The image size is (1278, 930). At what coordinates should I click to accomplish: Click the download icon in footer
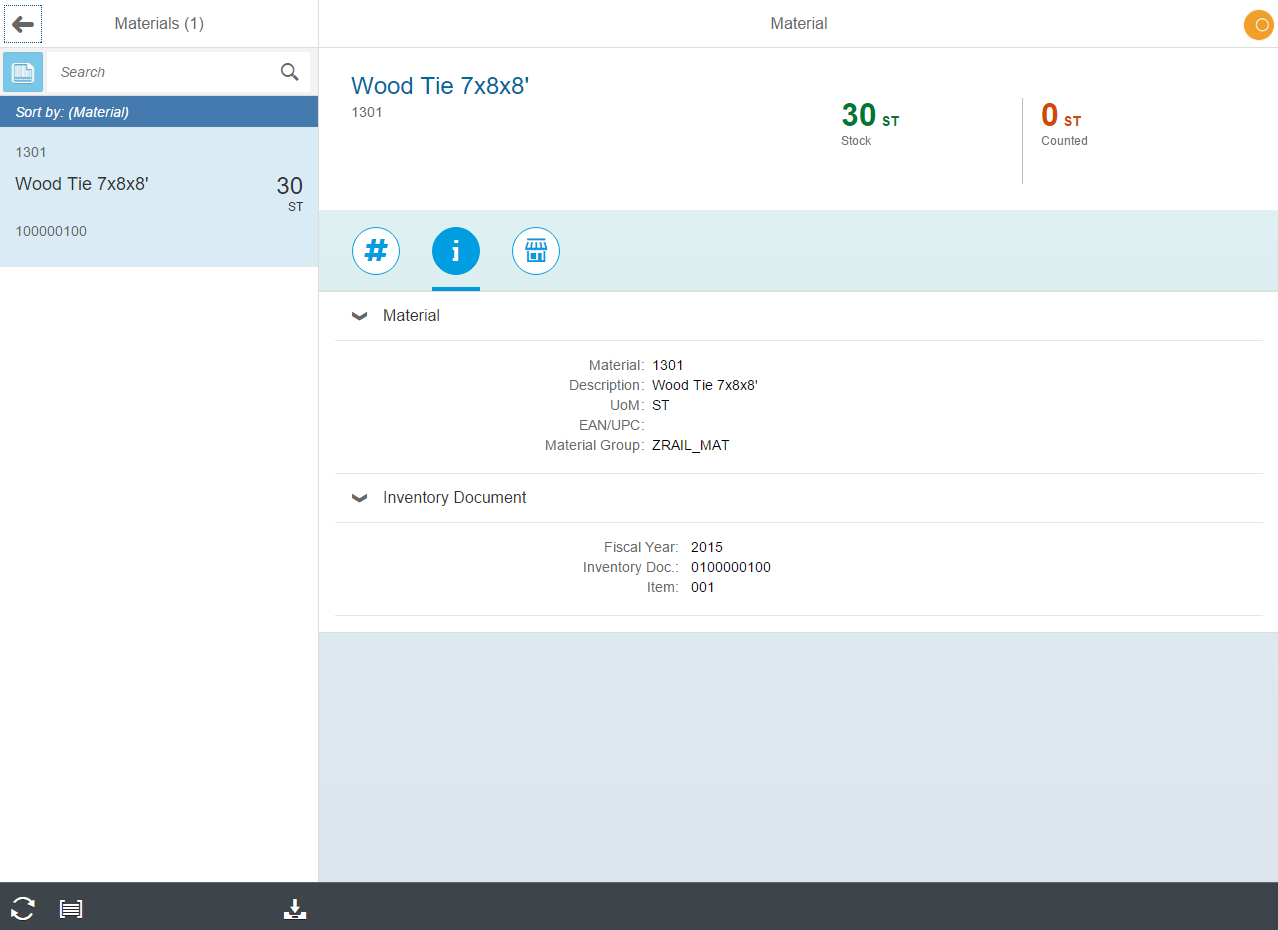295,908
